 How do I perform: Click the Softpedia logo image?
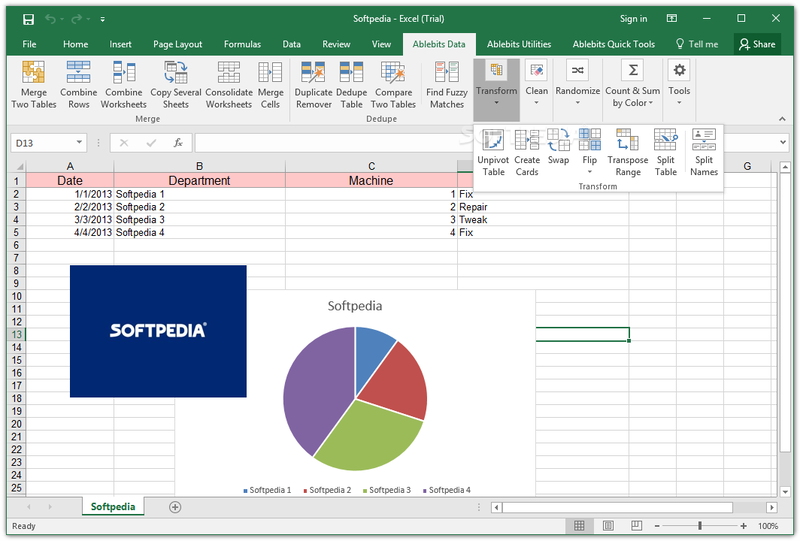(x=158, y=331)
